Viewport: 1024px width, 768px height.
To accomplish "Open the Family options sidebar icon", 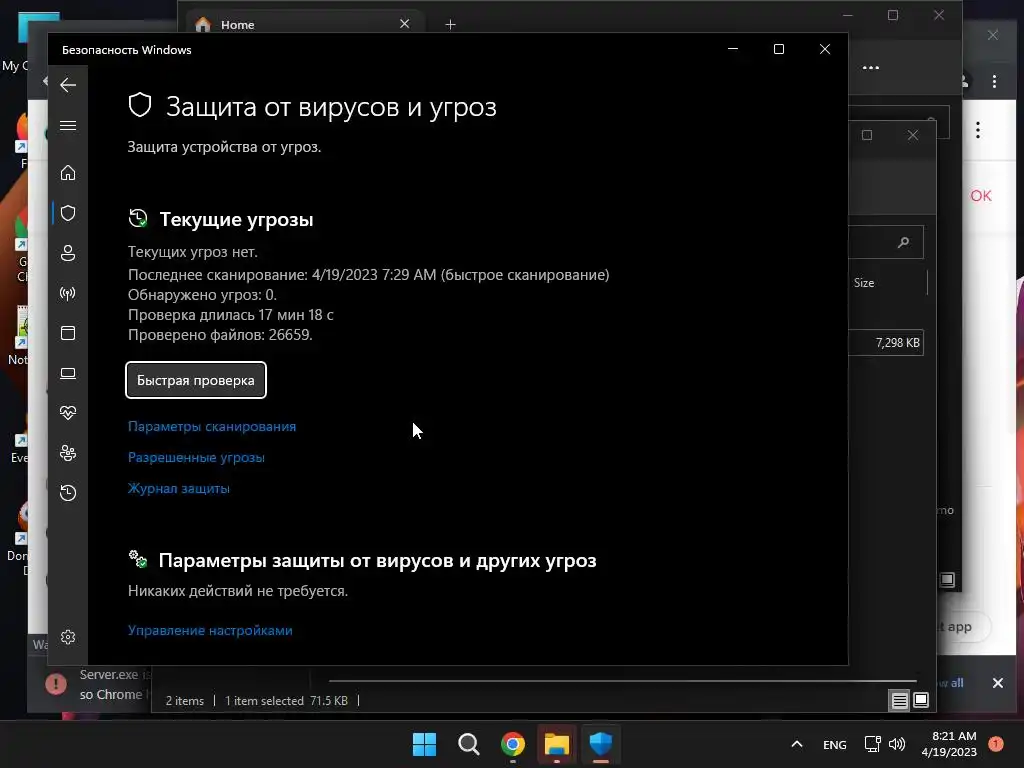I will tap(68, 453).
